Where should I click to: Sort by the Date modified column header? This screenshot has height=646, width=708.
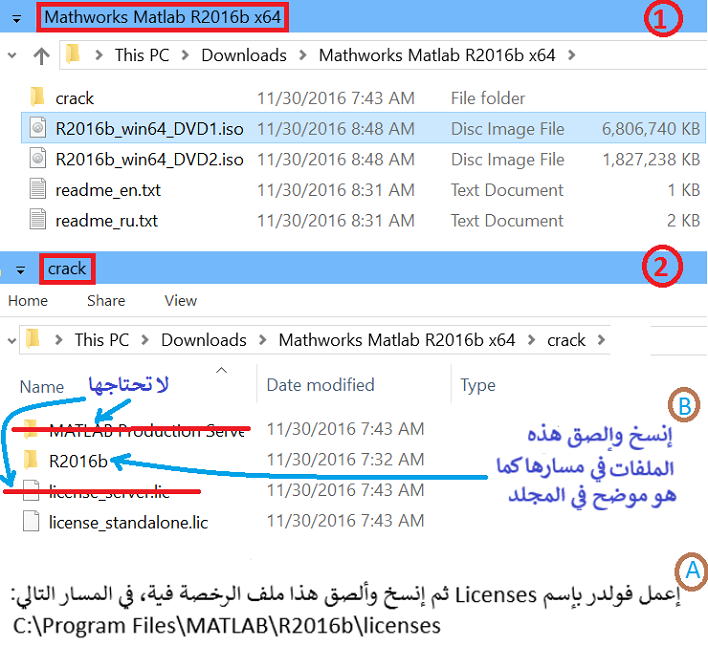(320, 385)
